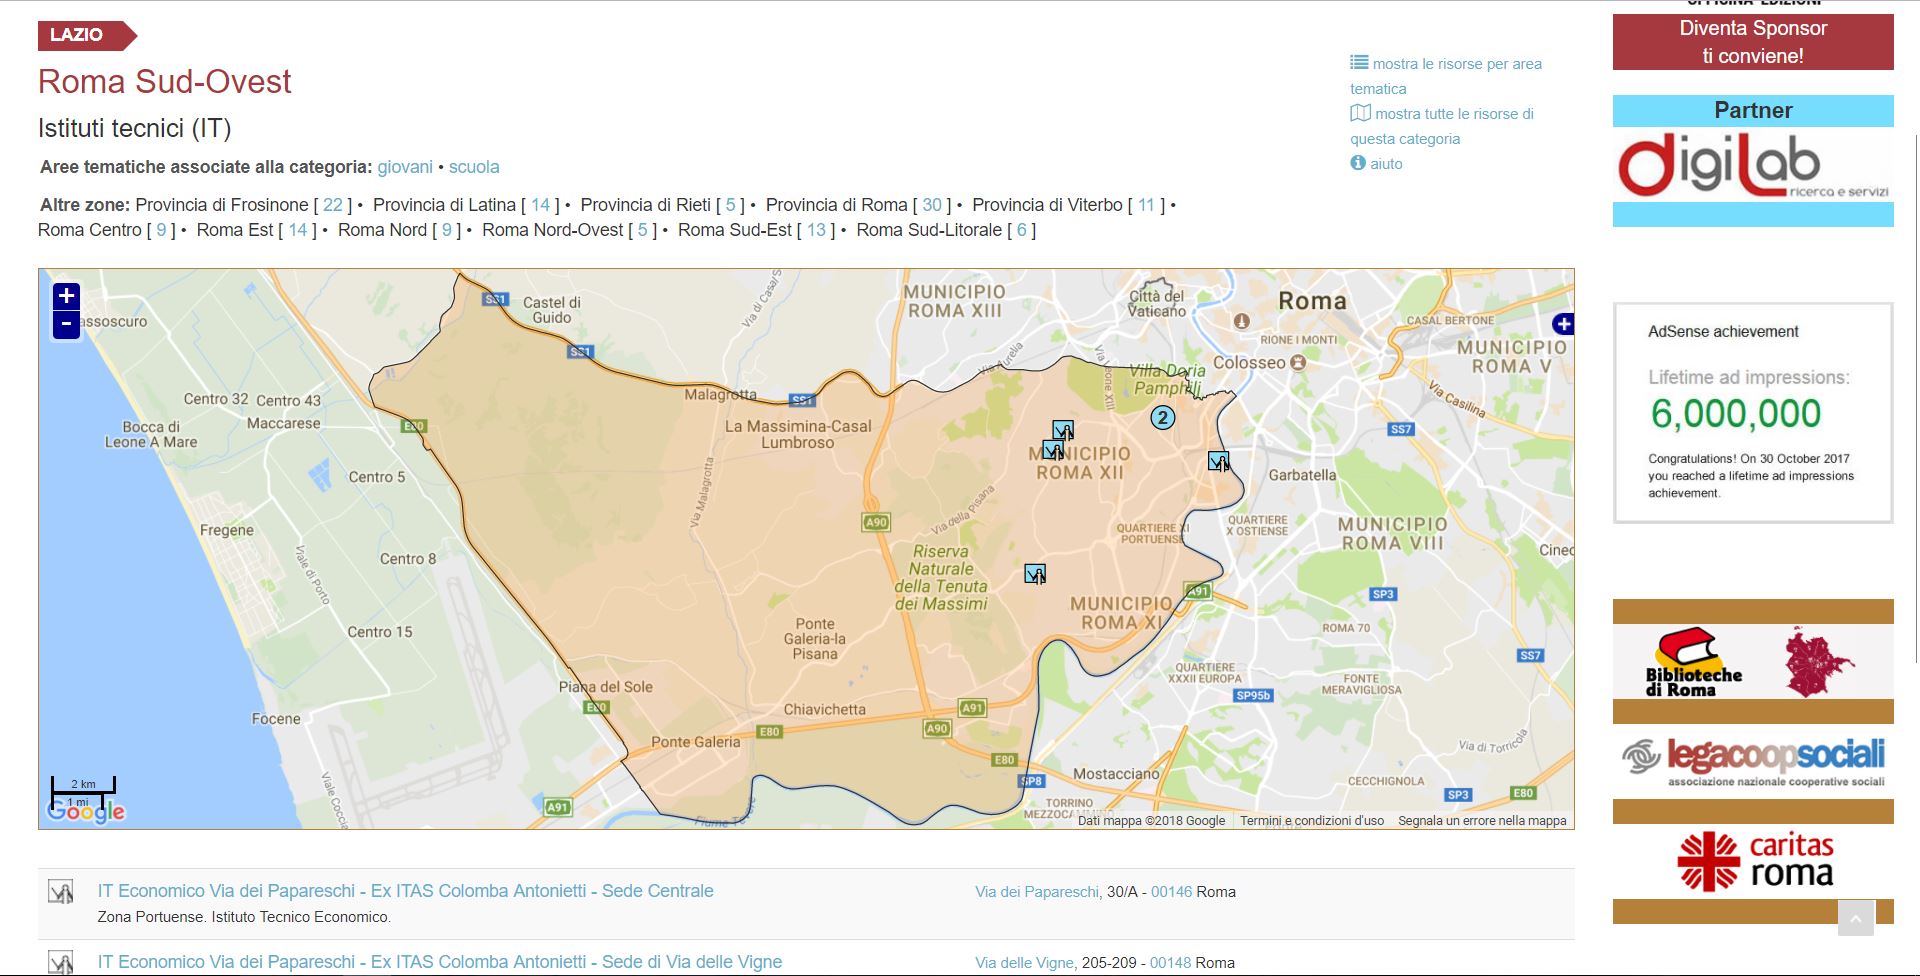Click Termini e condizioni d'uso on map

coord(1312,821)
